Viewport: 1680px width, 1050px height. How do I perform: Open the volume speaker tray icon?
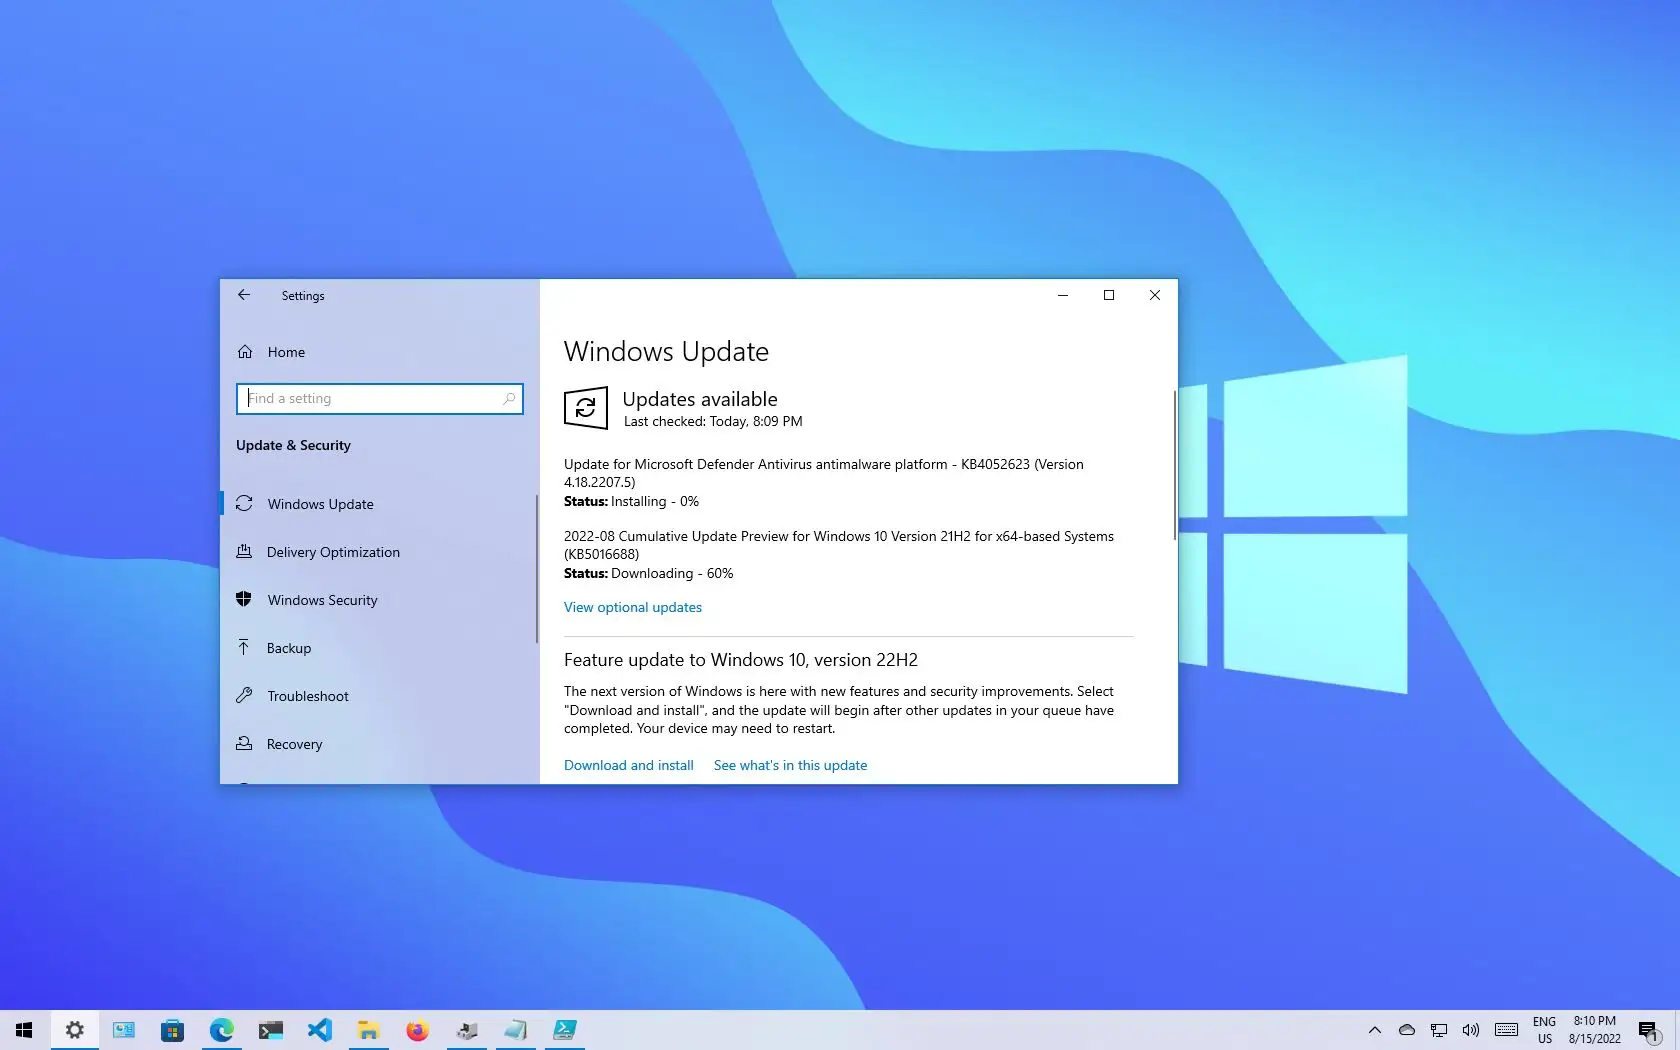(1471, 1030)
